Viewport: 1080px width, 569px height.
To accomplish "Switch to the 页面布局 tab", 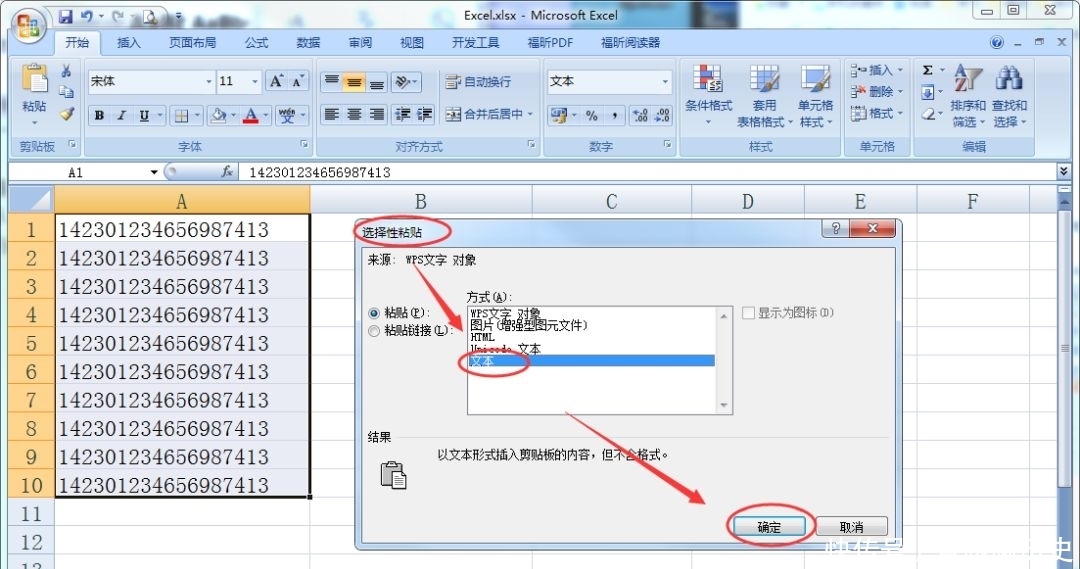I will coord(192,43).
